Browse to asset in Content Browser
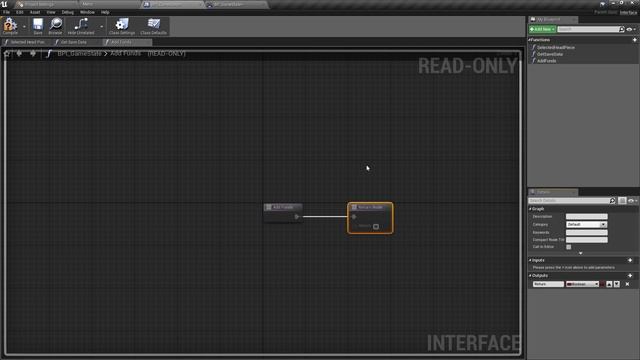Screen dimensions: 640x360 [56, 26]
